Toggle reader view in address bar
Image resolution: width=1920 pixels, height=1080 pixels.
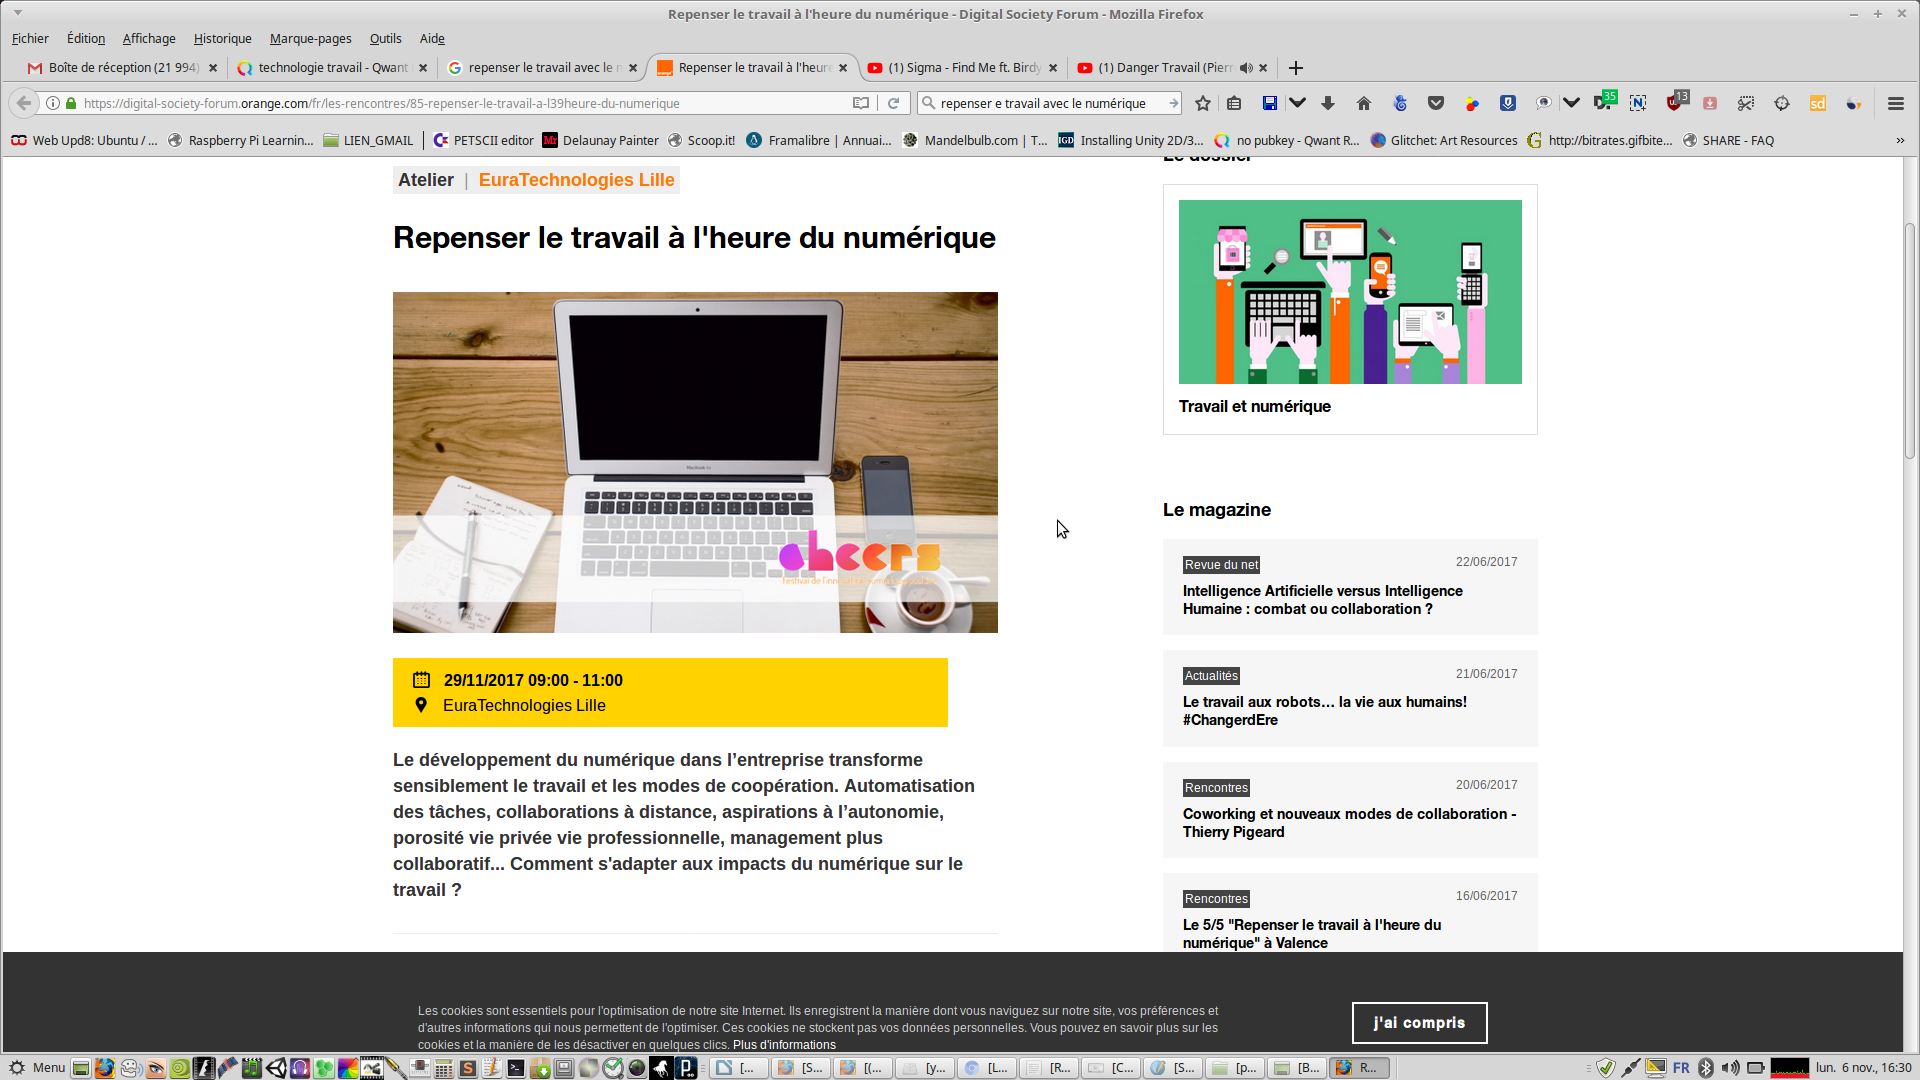point(860,103)
